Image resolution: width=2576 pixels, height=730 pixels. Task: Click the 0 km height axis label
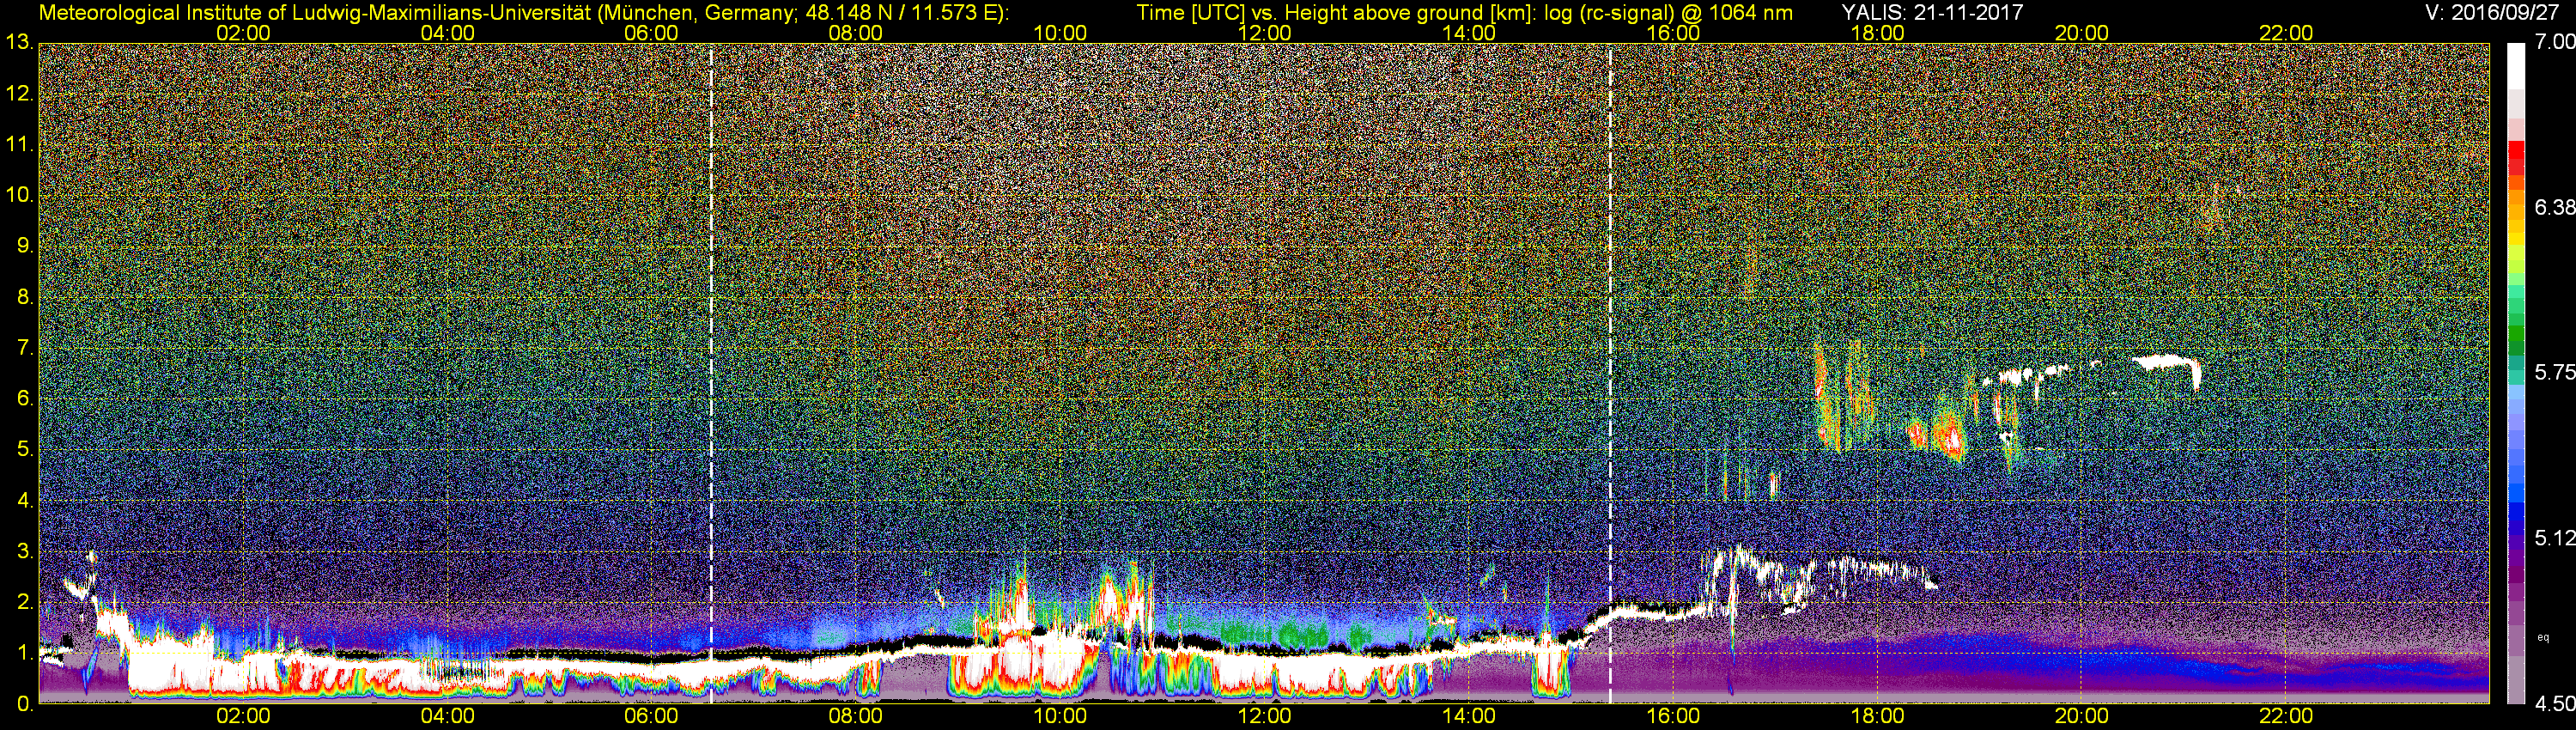24,704
